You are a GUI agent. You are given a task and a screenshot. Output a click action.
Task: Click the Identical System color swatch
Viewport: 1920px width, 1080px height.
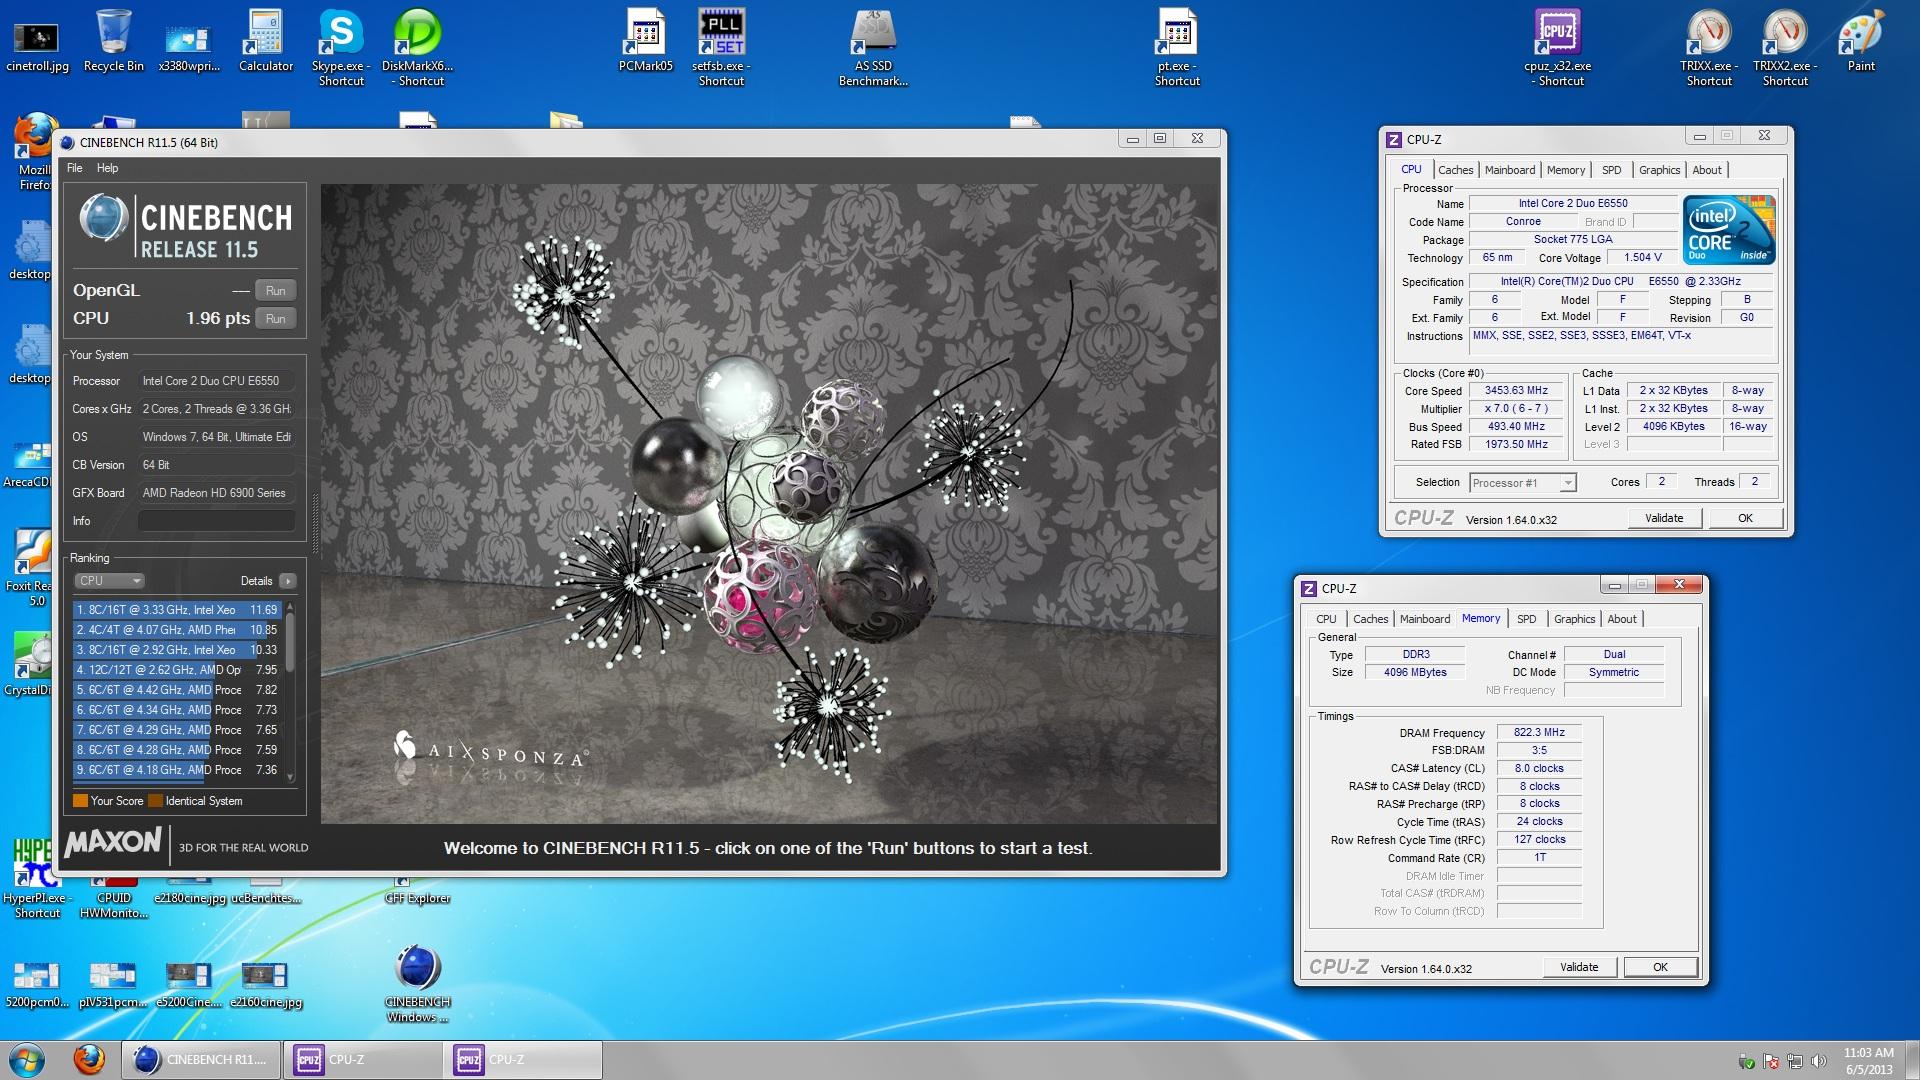click(x=155, y=801)
